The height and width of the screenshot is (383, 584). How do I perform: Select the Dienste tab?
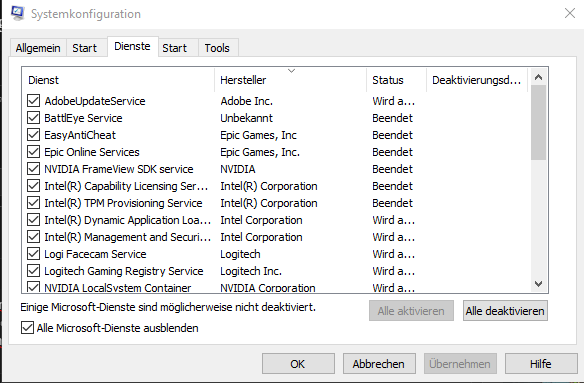pyautogui.click(x=133, y=46)
